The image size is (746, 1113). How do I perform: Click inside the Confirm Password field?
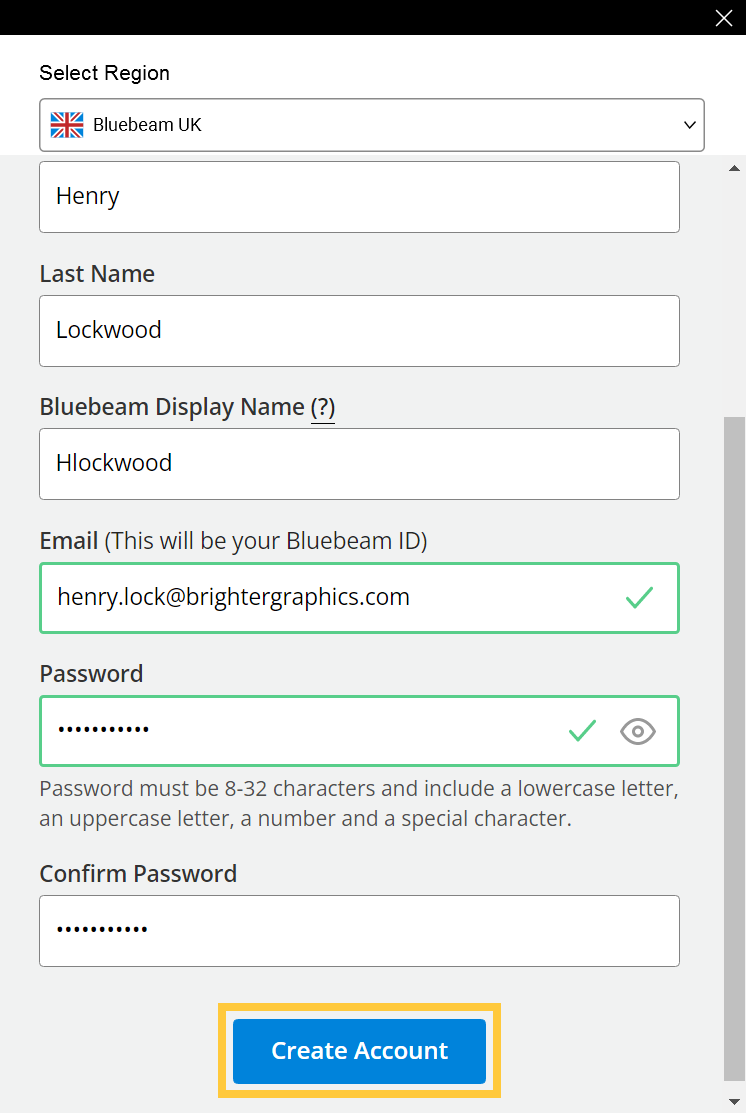tap(359, 930)
